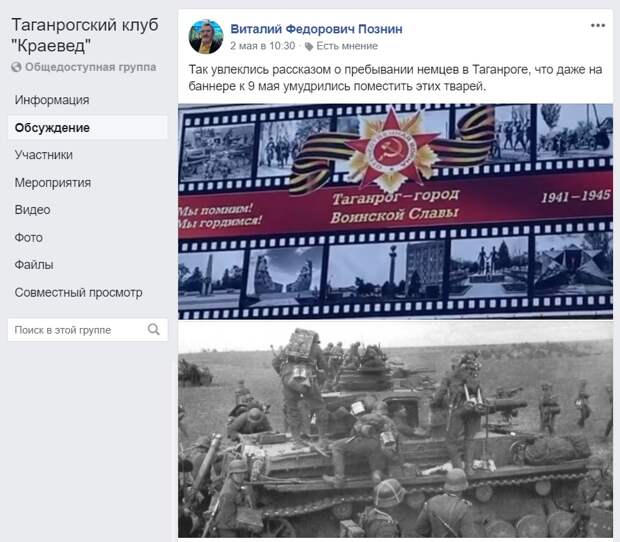Open the Таганрогский клуб "Краевед" group title
Screen dimensions: 620x542
coord(85,35)
